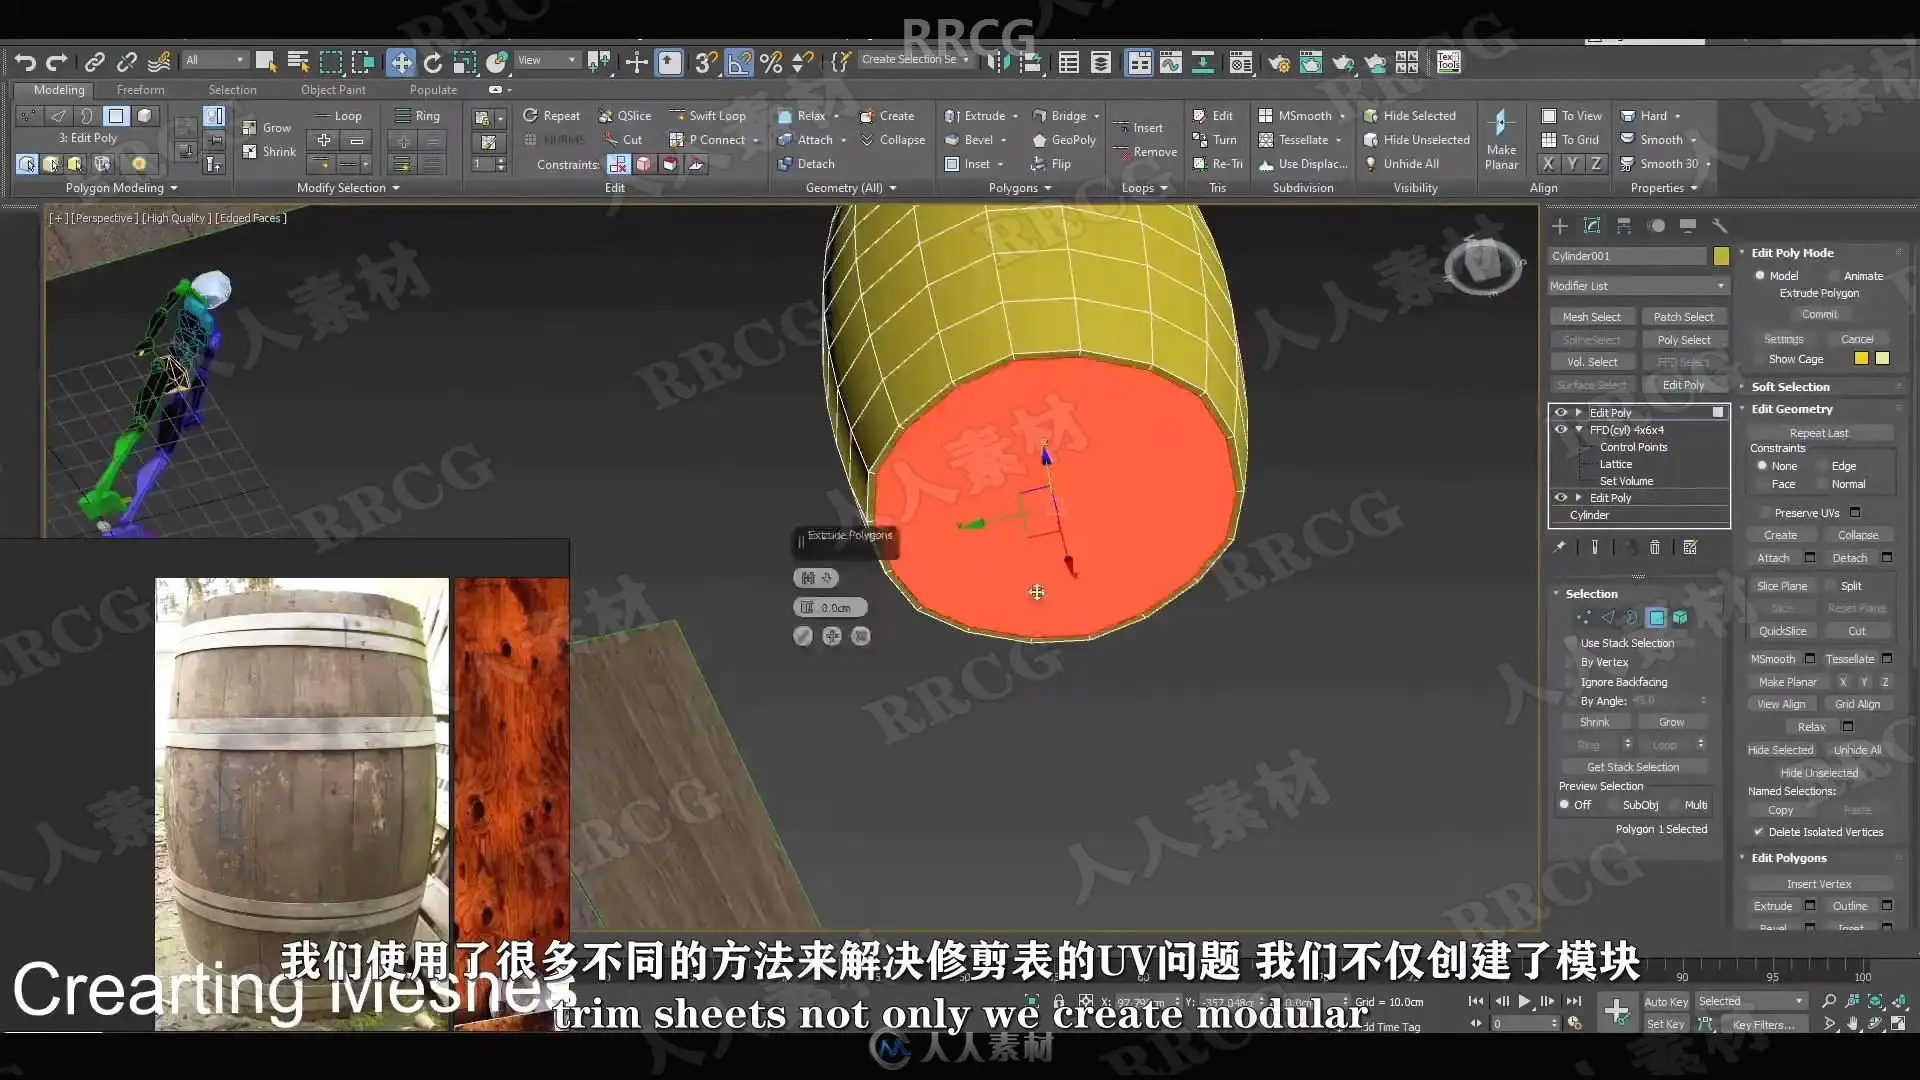Play the animation in the timeline controls
The width and height of the screenshot is (1920, 1080).
1524,1001
